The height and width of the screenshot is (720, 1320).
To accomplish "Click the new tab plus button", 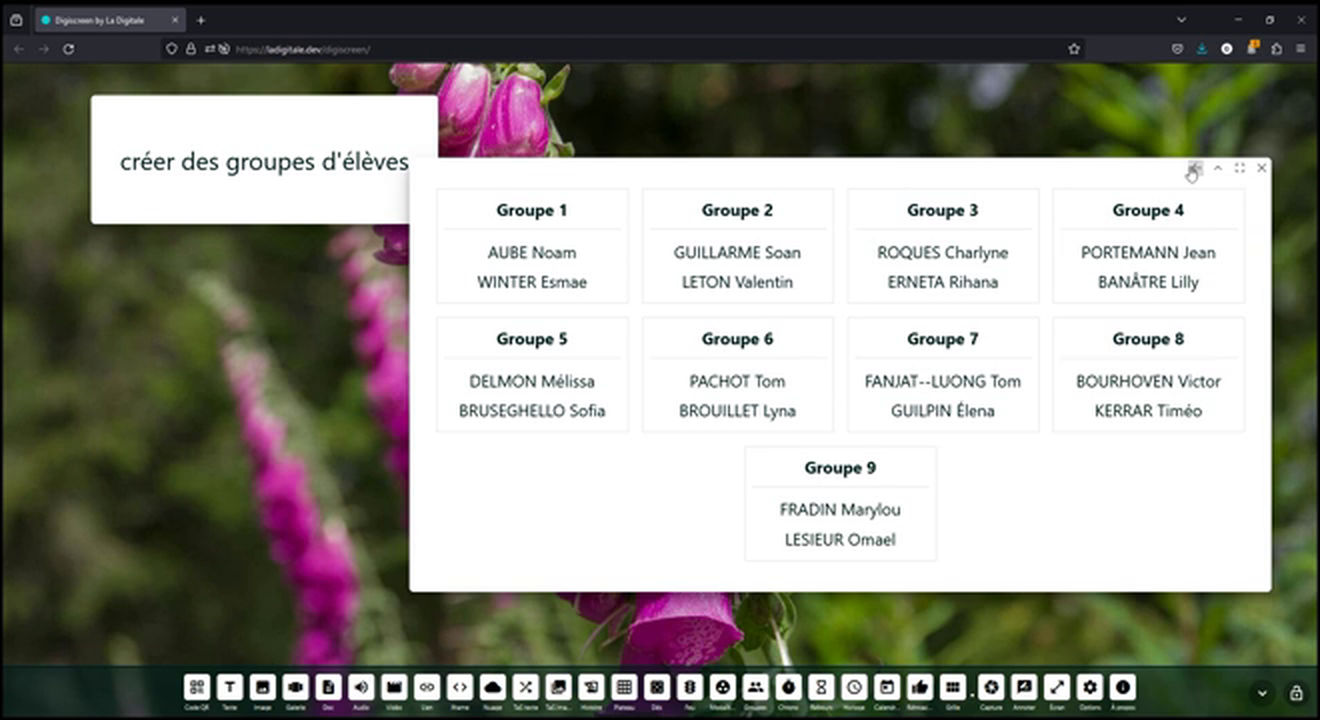I will (201, 20).
